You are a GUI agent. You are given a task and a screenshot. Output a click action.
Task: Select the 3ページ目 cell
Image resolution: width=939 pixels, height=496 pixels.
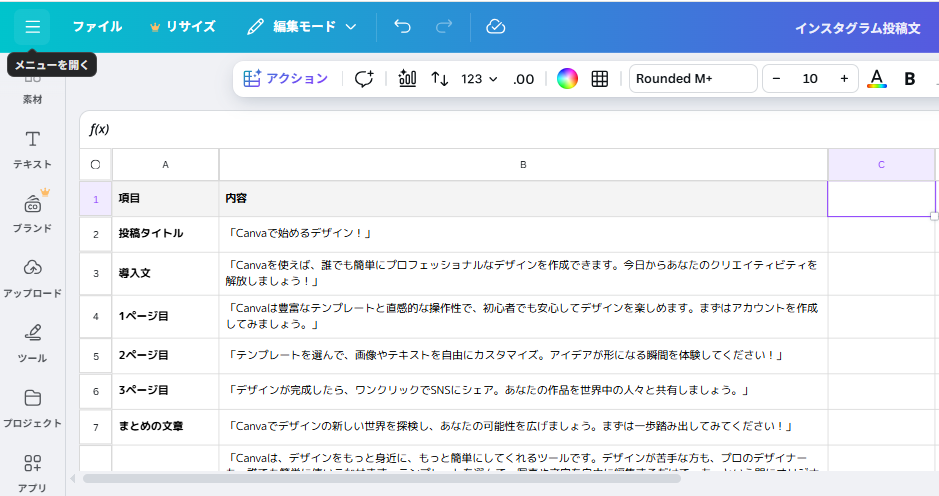tap(165, 391)
